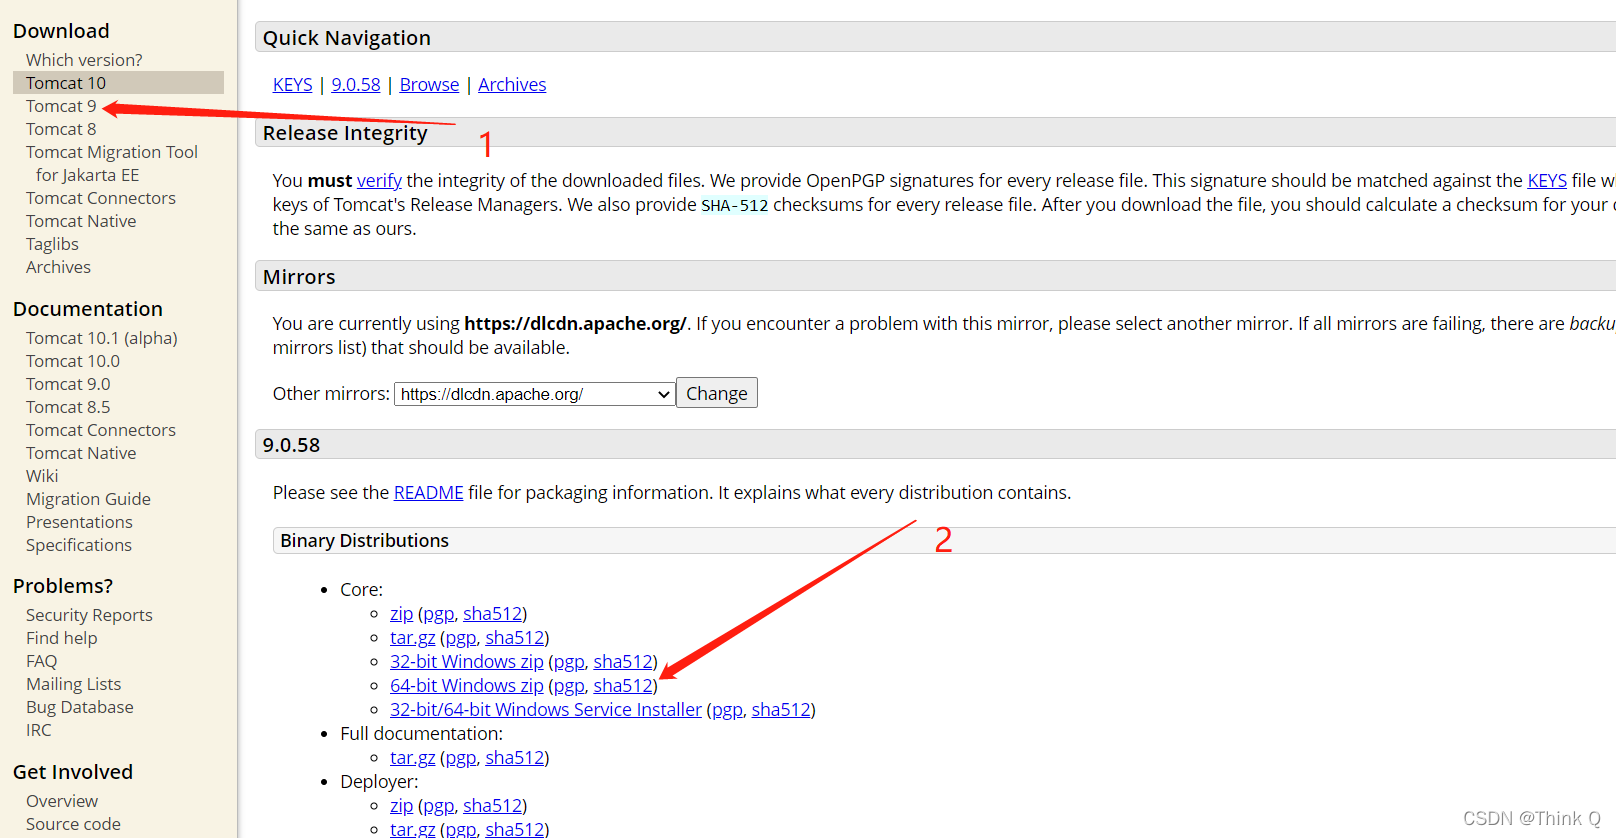Open the Find help link
1616x838 pixels.
[x=62, y=638]
